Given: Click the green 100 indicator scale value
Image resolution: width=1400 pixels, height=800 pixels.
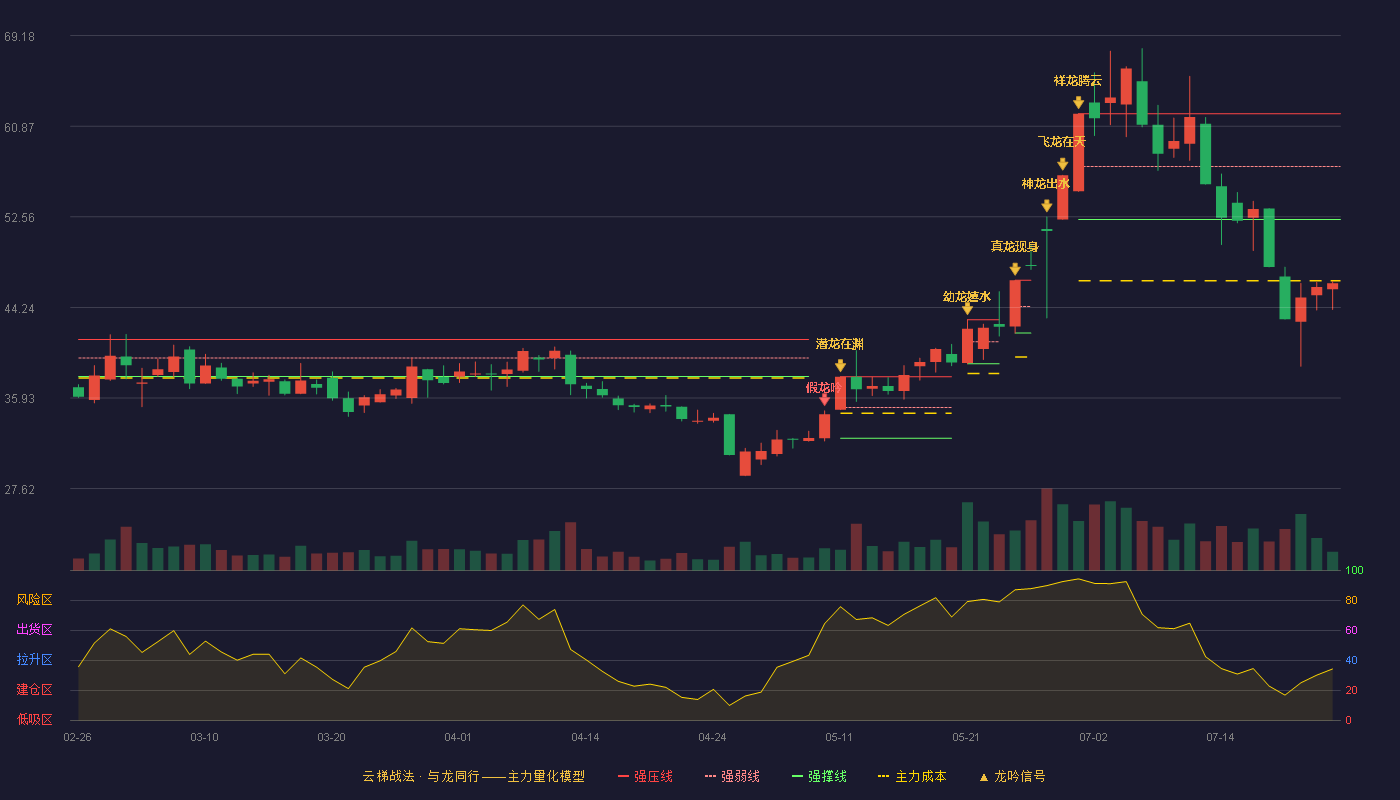Looking at the screenshot, I should coord(1354,570).
